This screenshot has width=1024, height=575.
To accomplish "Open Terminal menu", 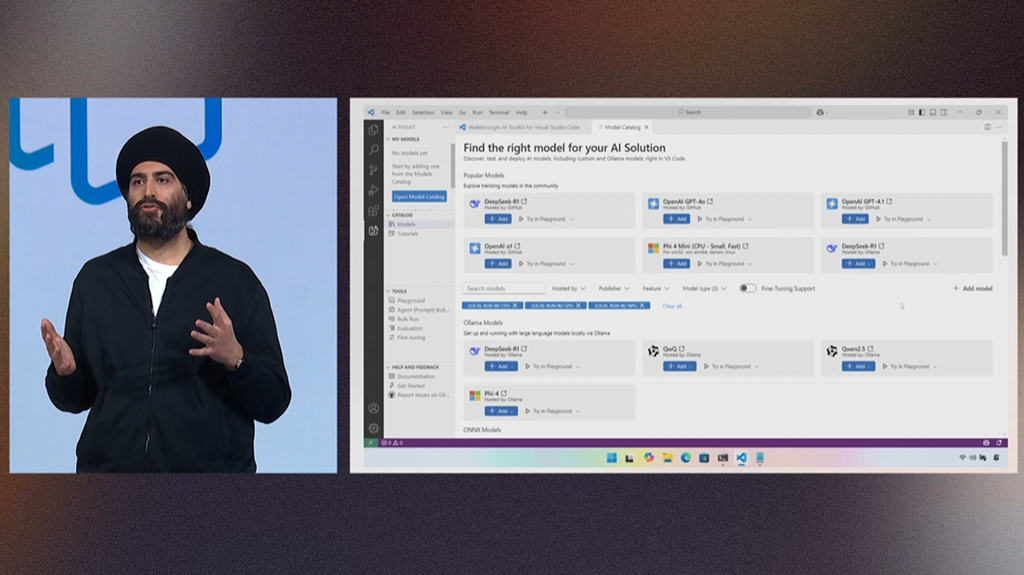I will pos(499,112).
